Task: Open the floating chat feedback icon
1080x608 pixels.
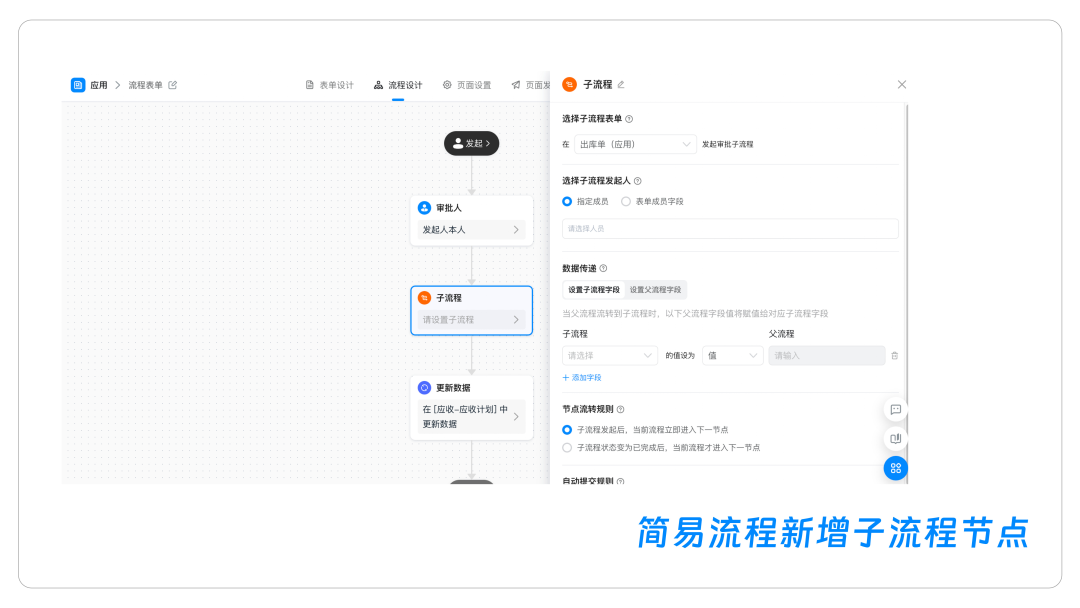Action: pyautogui.click(x=895, y=410)
